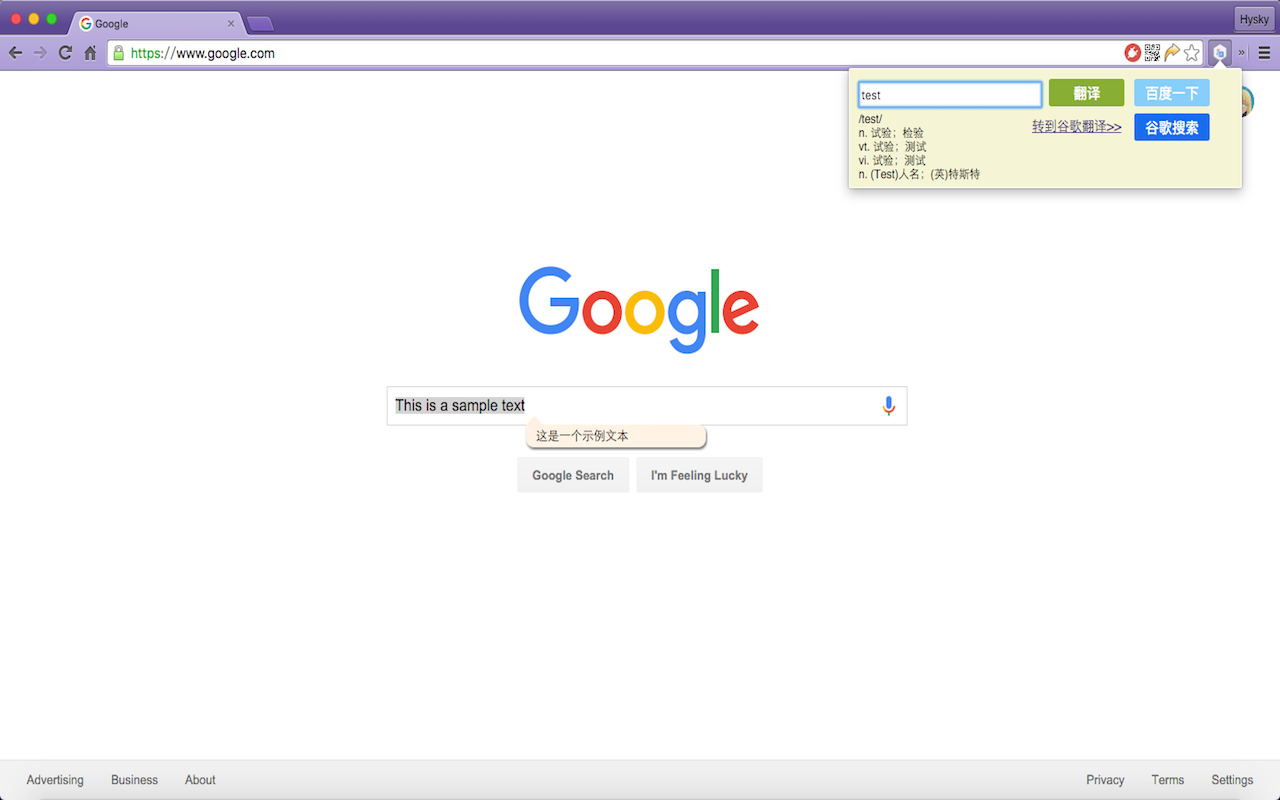1280x800 pixels.
Task: Open the About footer link
Action: pos(200,780)
